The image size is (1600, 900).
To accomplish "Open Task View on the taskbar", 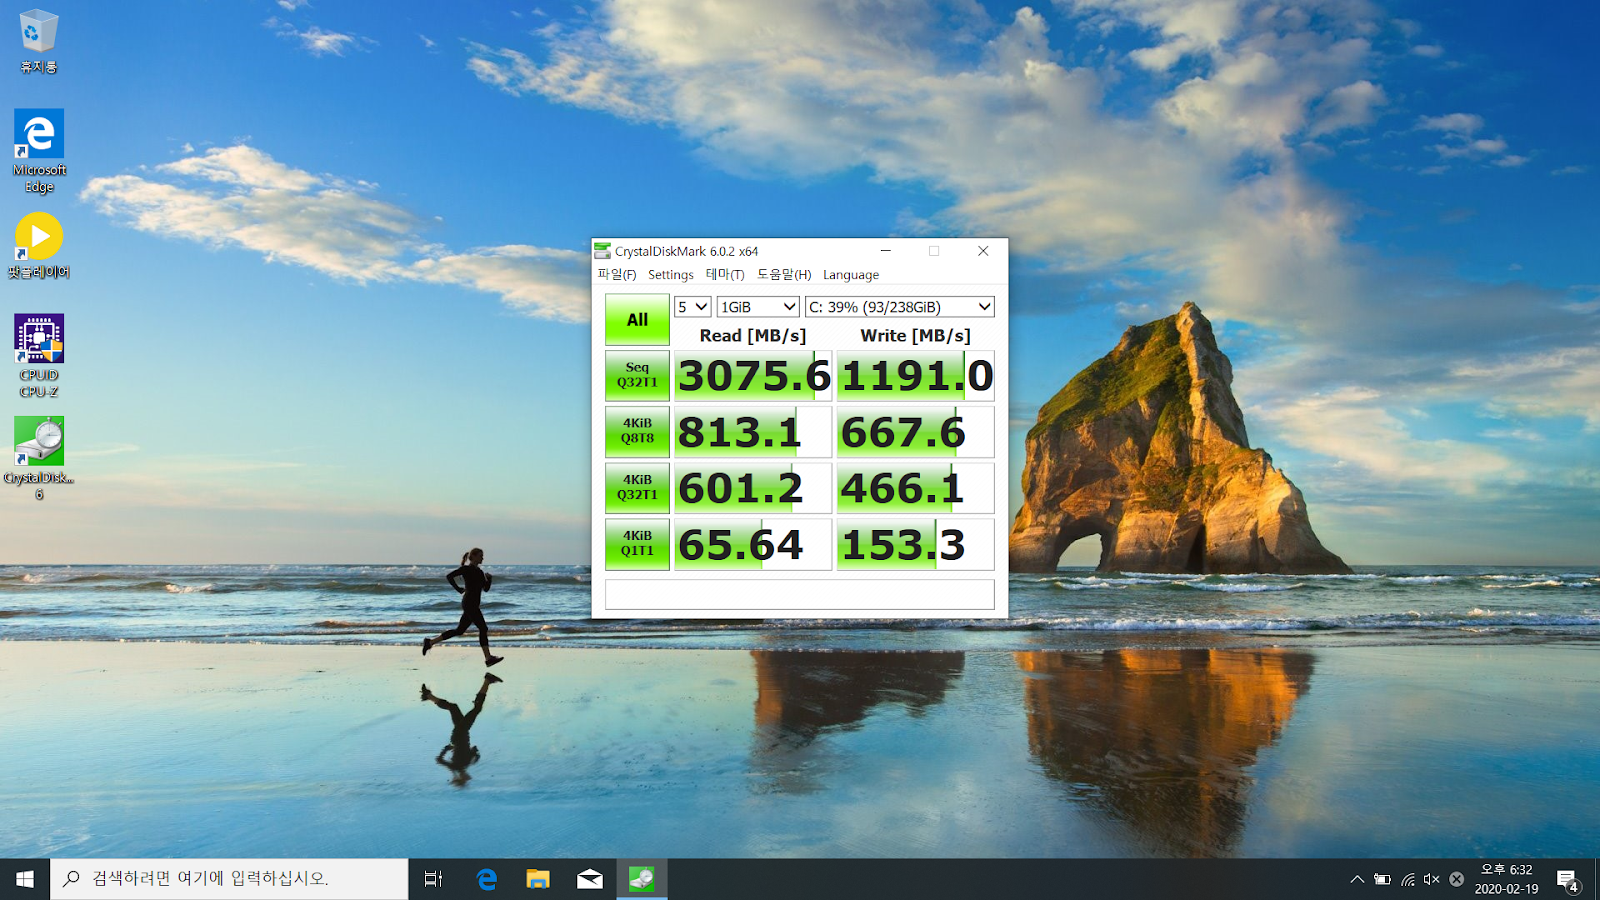I will click(433, 879).
